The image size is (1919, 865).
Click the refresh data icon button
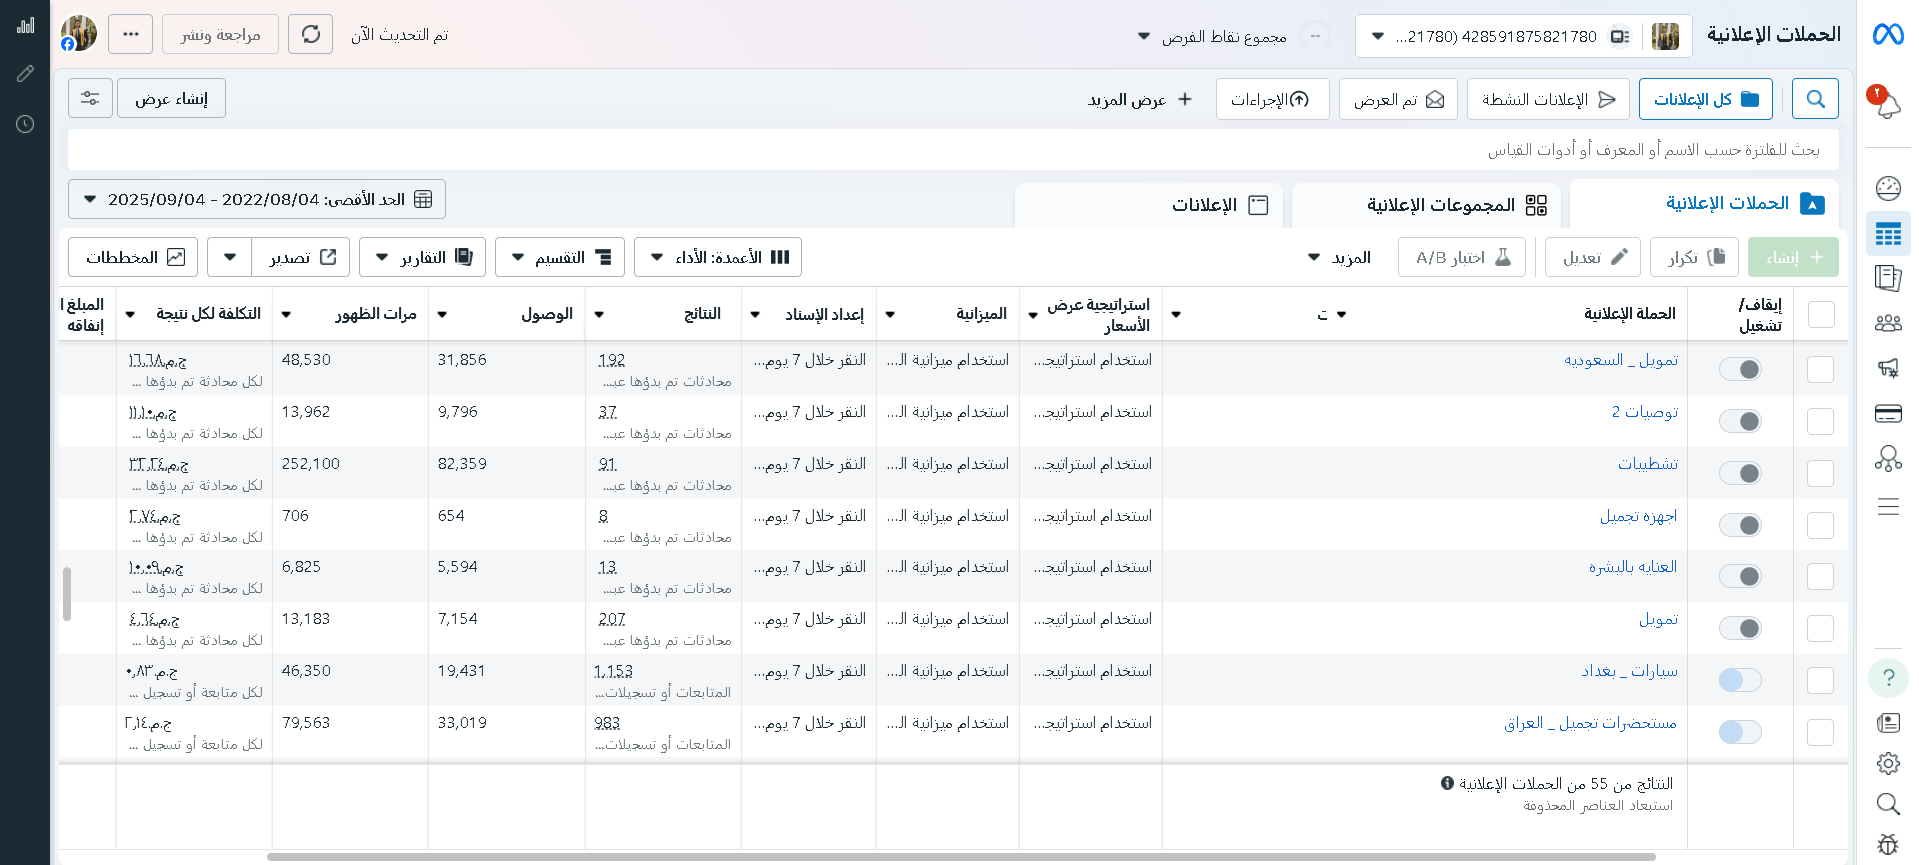coord(310,35)
